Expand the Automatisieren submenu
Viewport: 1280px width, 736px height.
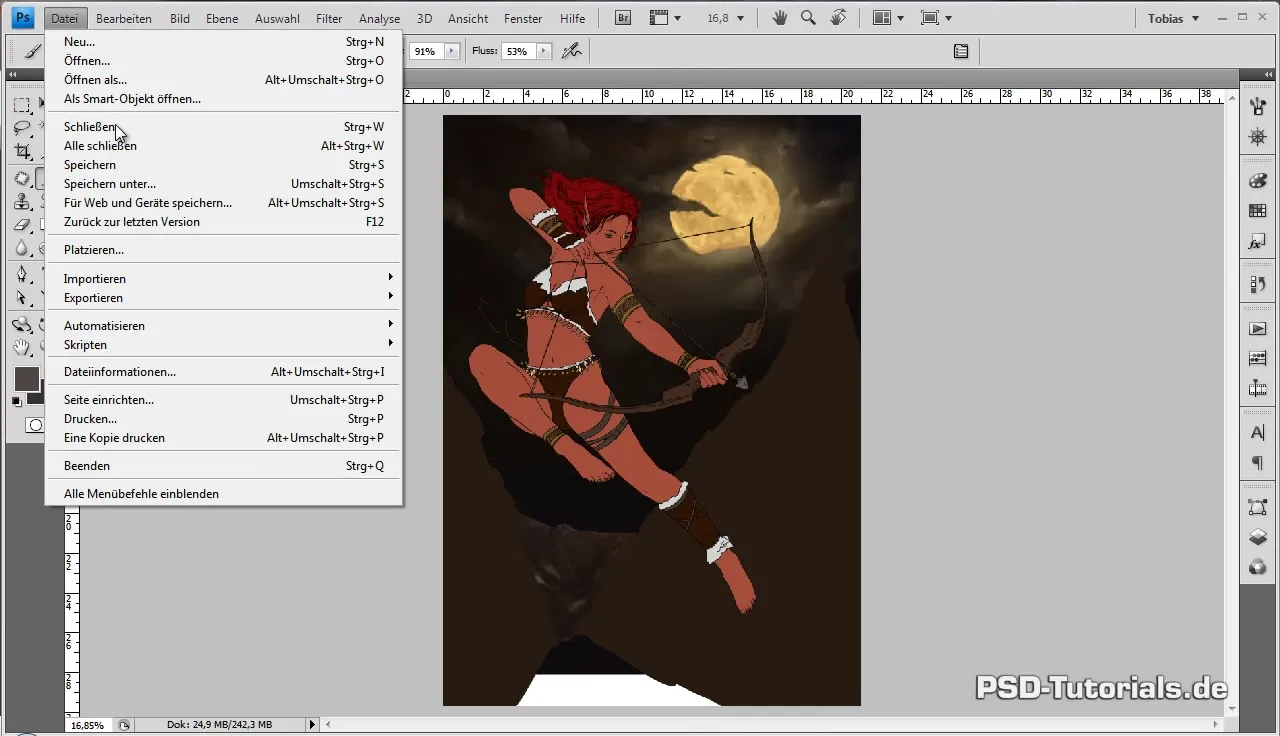point(223,326)
